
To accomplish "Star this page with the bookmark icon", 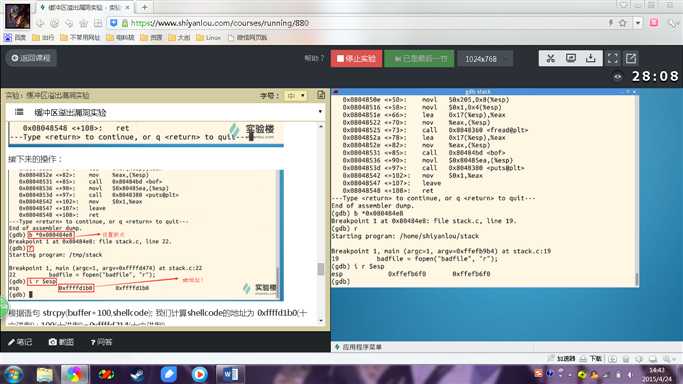I will click(x=622, y=23).
